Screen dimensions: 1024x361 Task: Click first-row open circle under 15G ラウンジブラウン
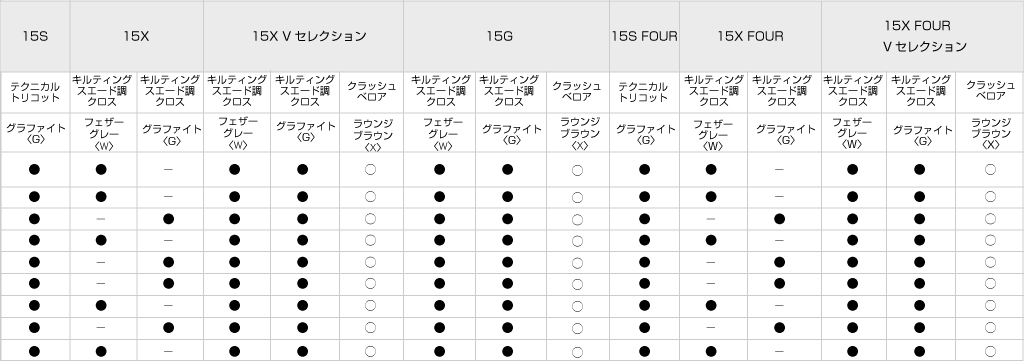tap(577, 170)
